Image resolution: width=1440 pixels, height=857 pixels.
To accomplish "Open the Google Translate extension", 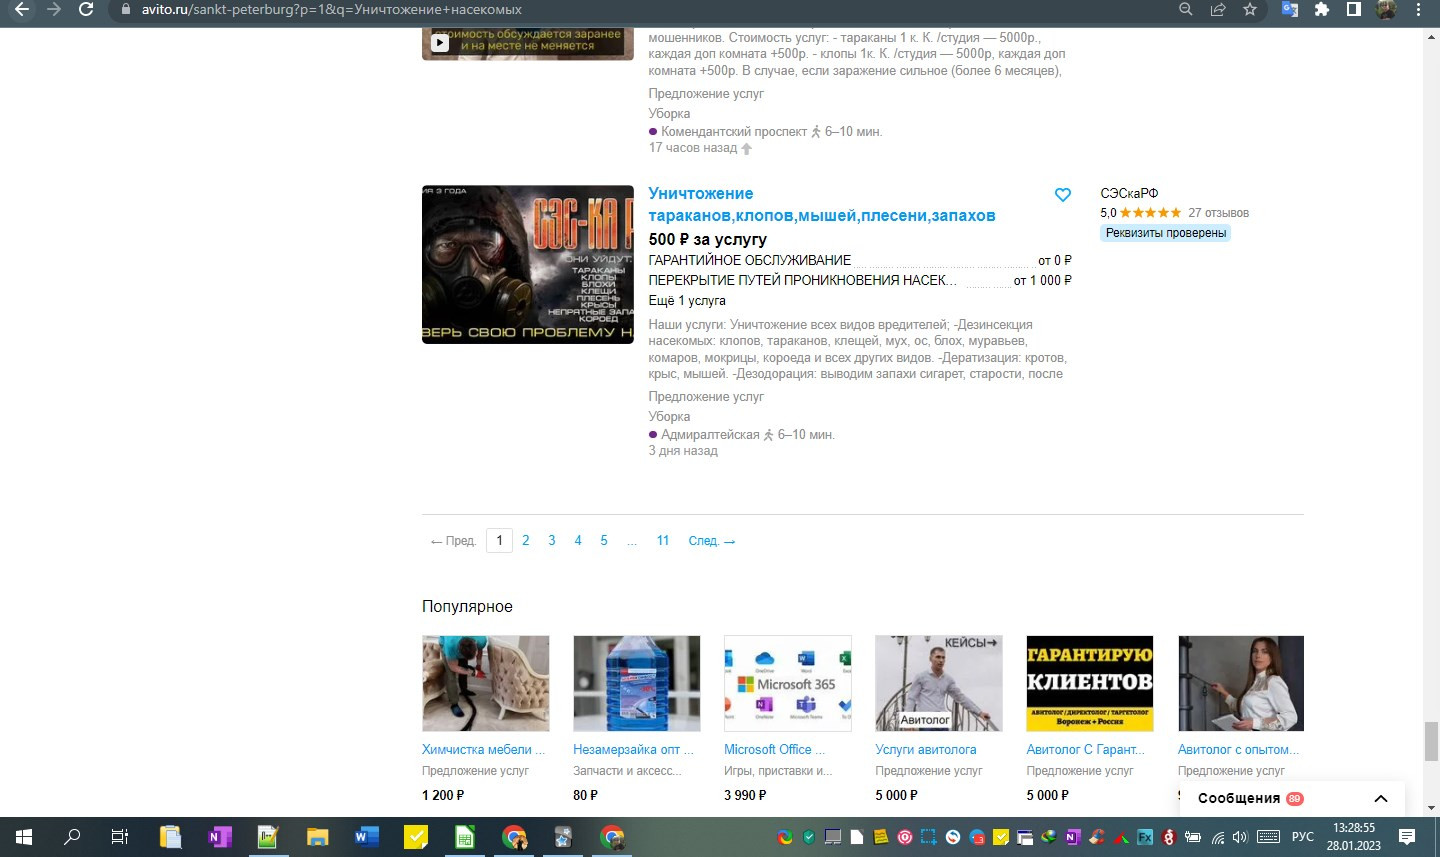I will pyautogui.click(x=1290, y=9).
